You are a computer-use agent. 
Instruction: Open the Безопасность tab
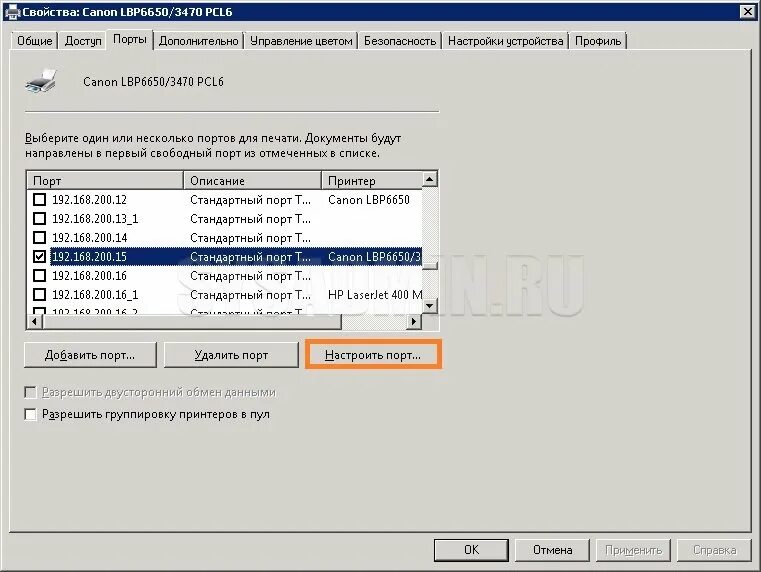pos(400,41)
